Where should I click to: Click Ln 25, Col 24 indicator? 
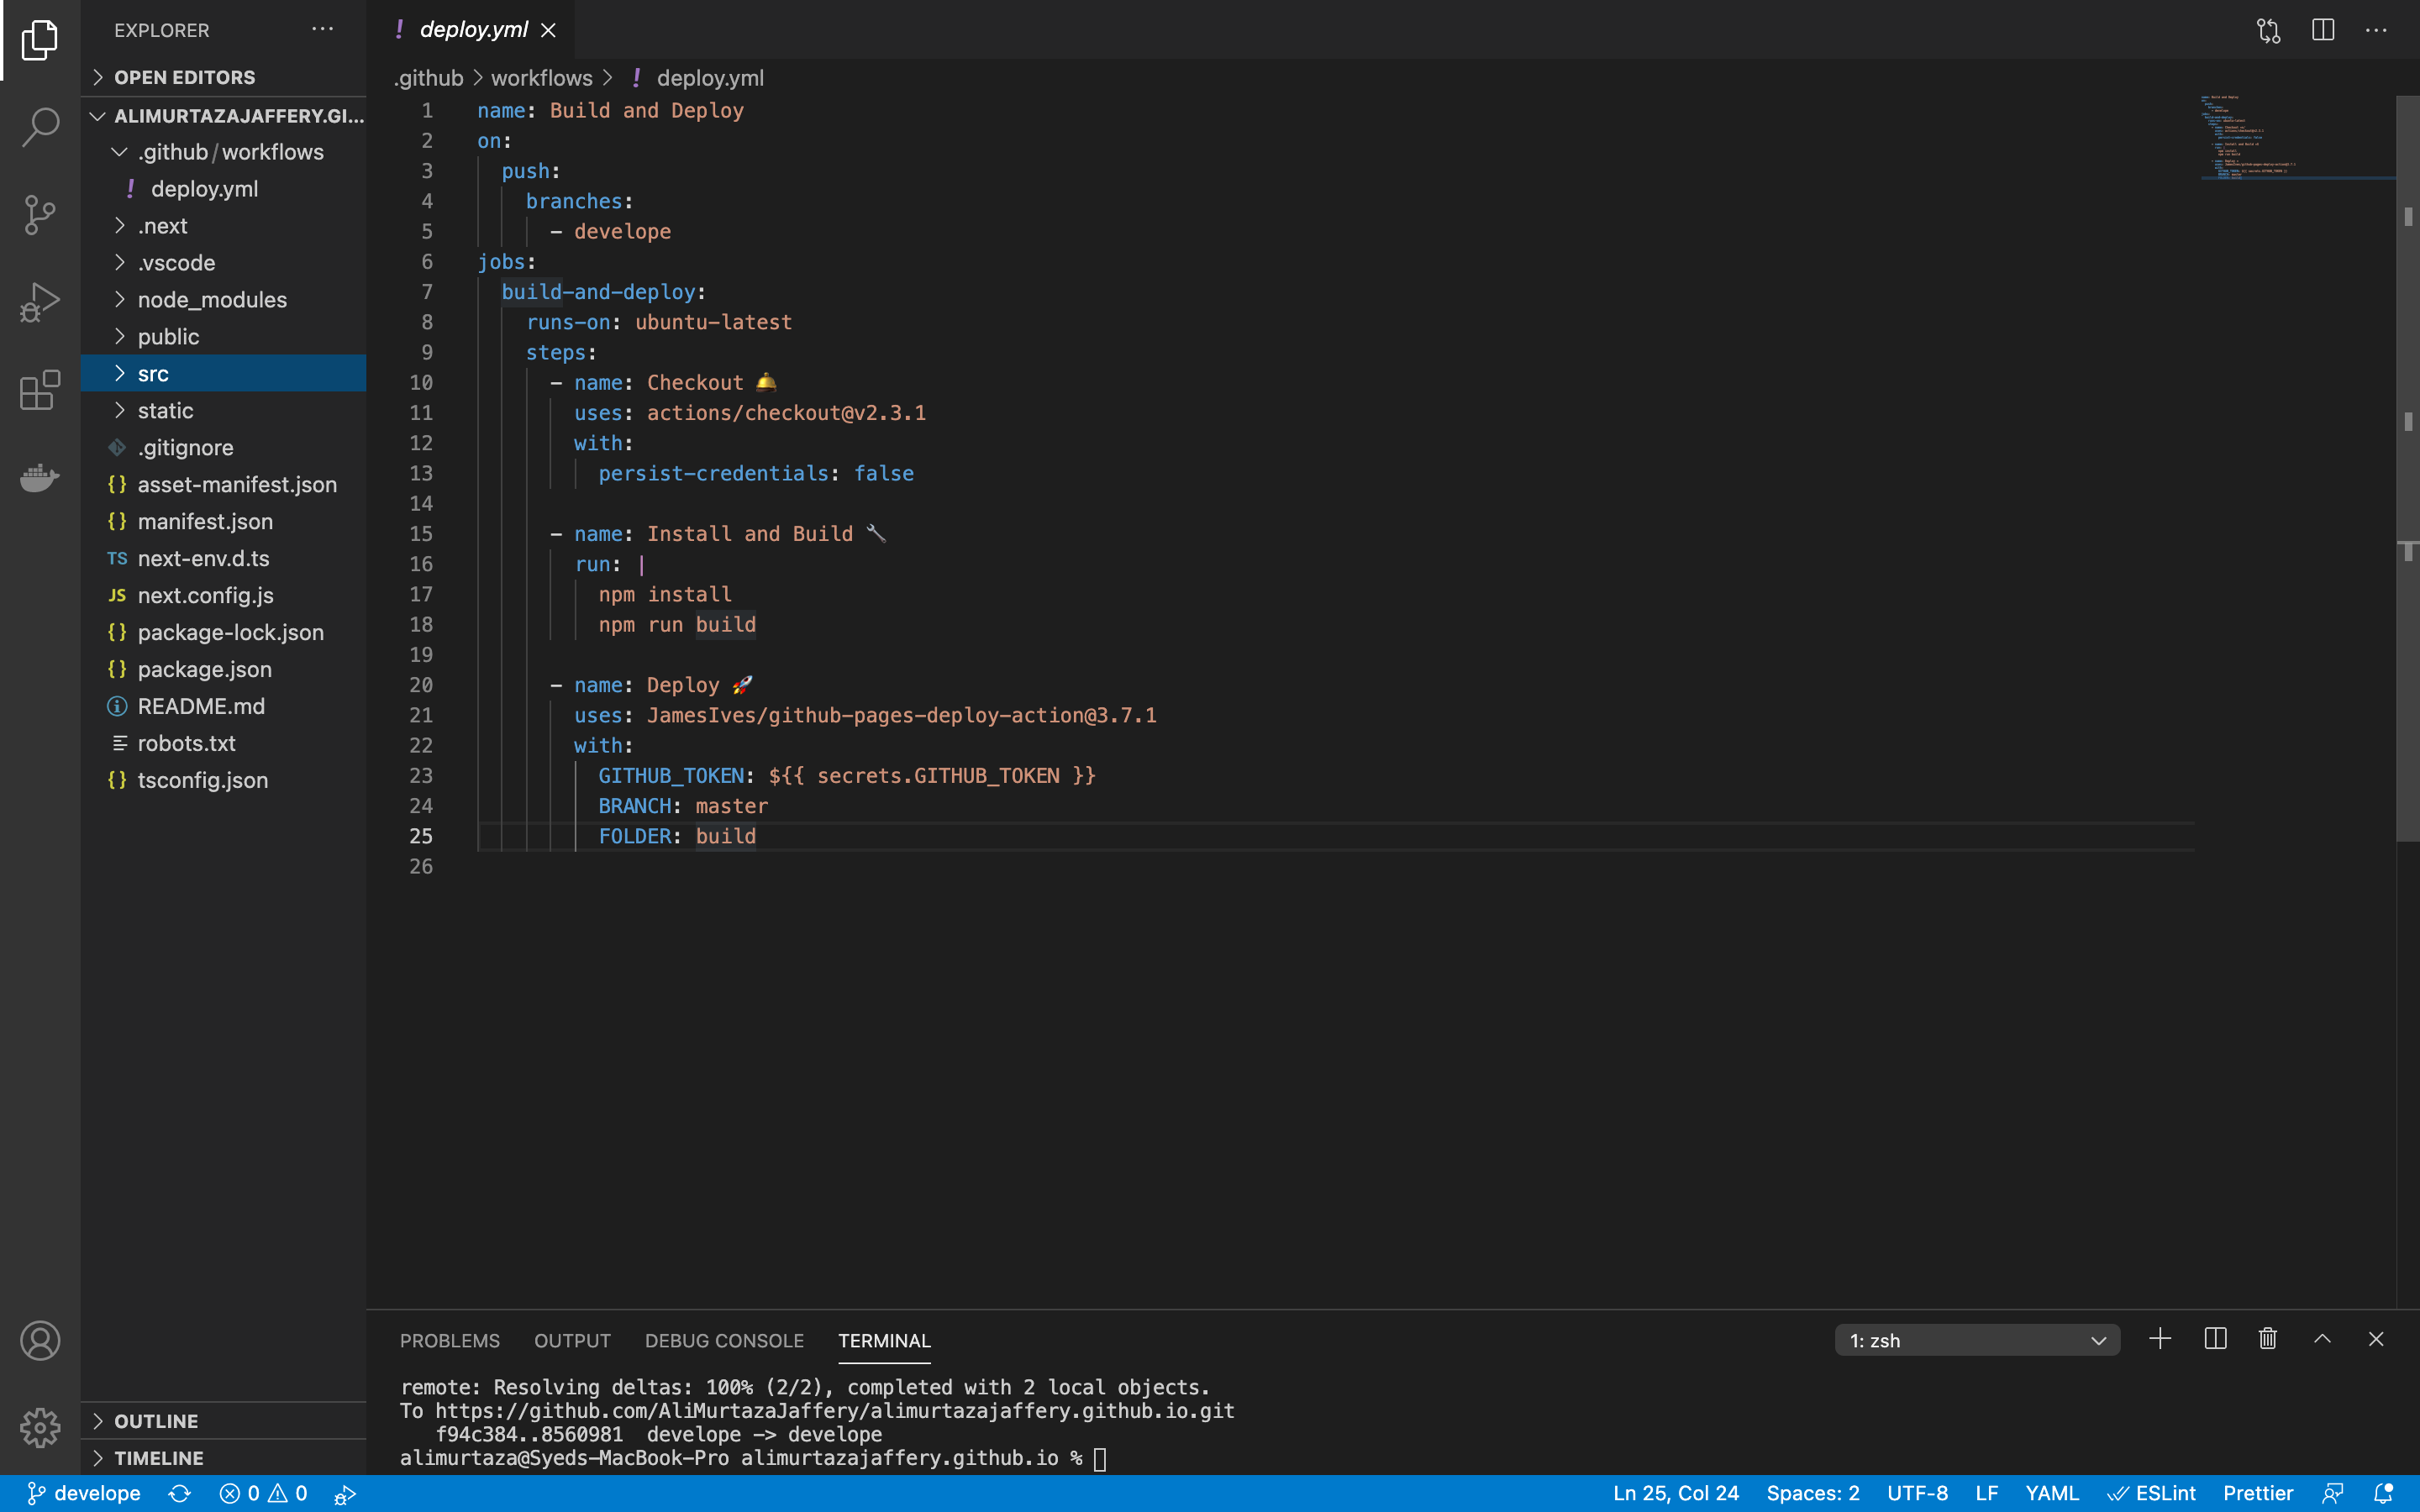[1676, 1493]
